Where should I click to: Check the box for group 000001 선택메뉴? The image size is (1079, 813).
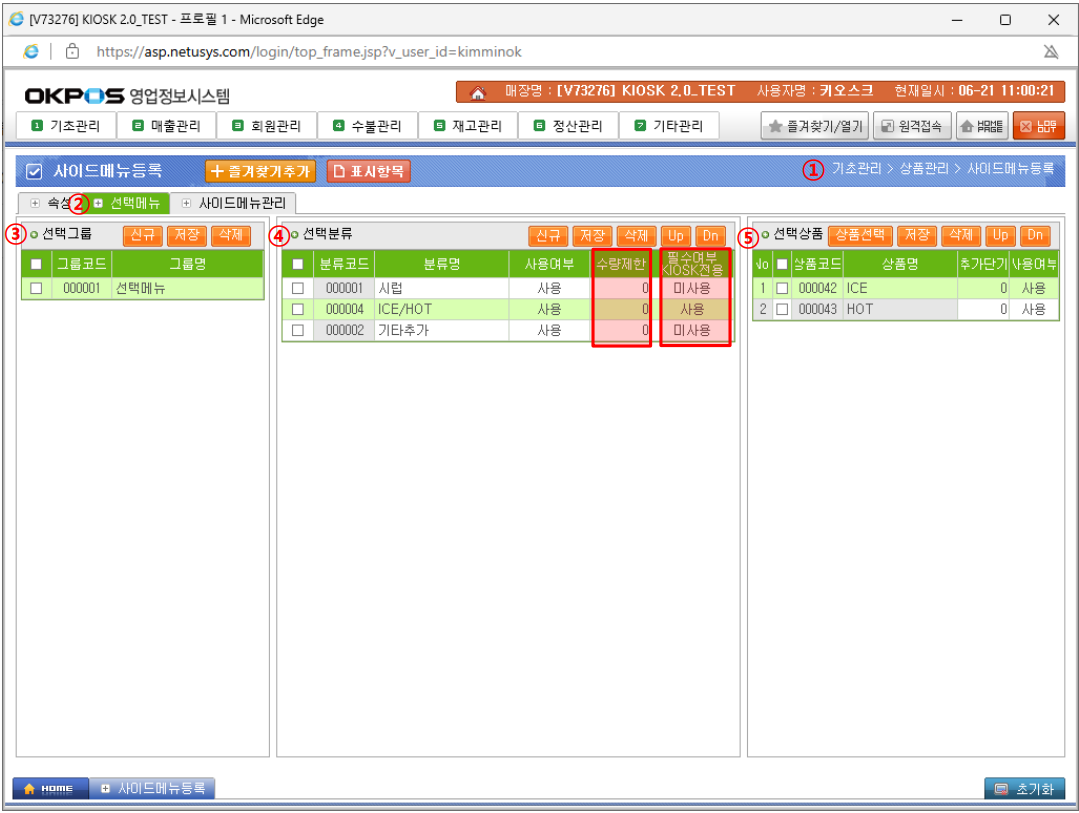point(37,288)
